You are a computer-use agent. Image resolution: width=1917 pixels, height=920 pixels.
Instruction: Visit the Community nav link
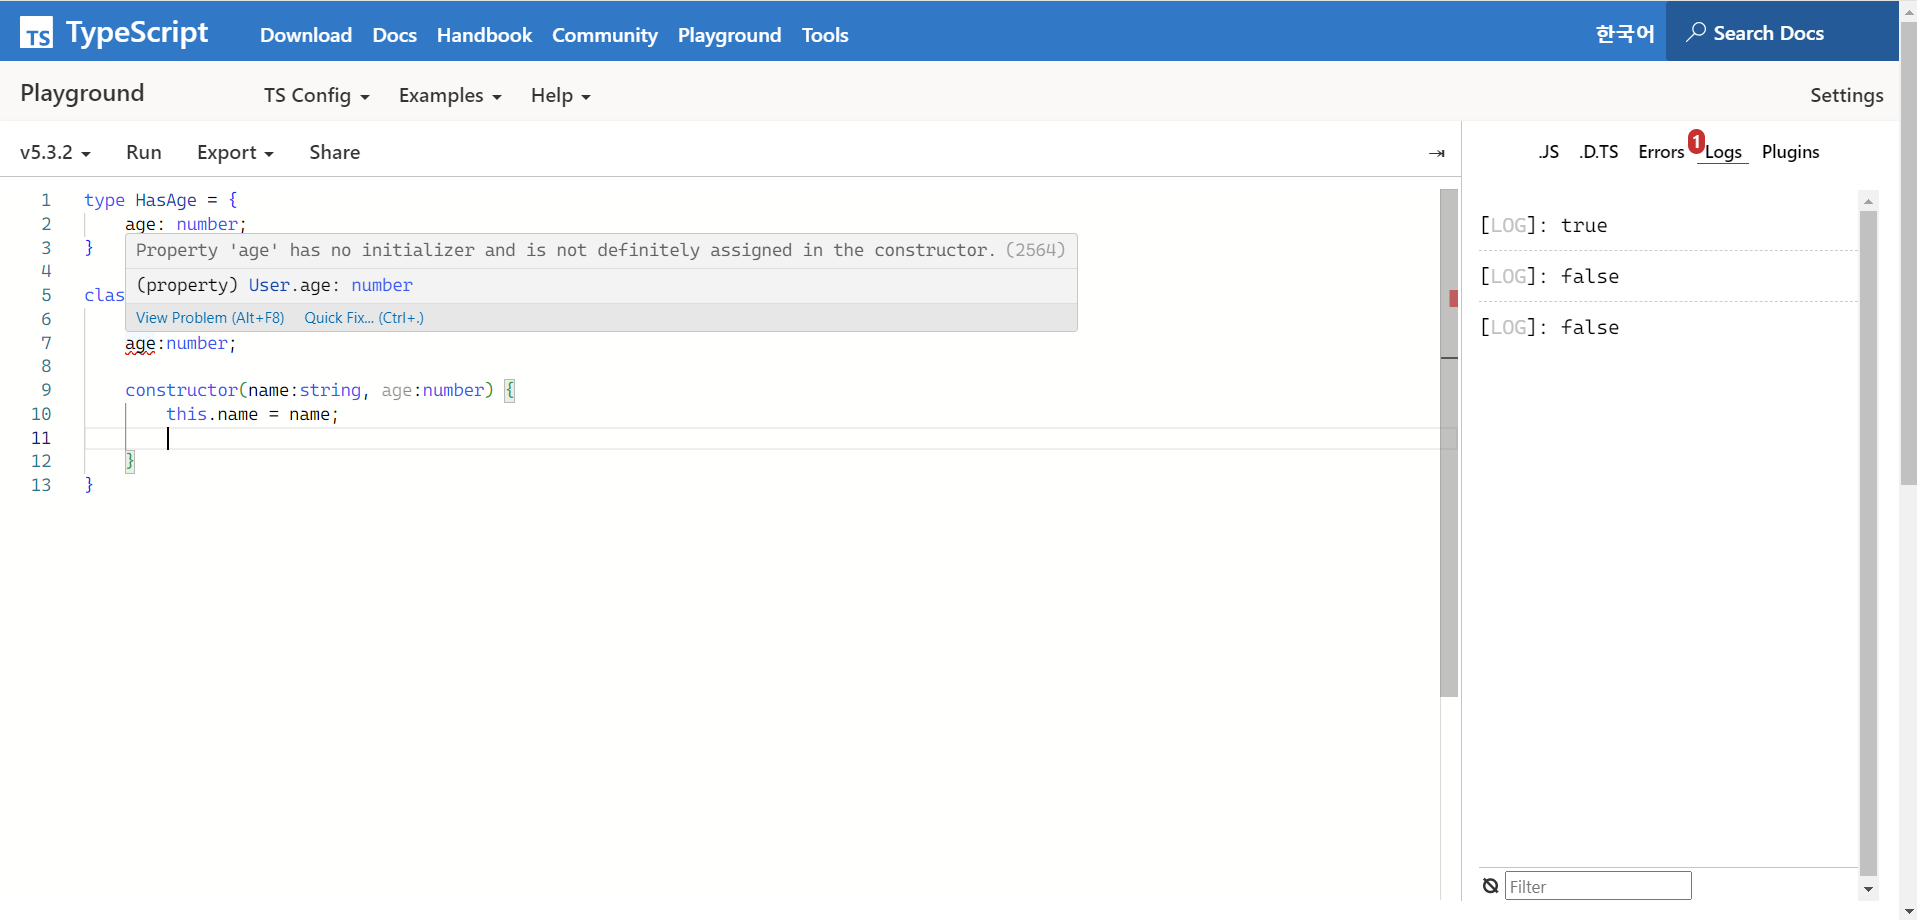tap(605, 35)
